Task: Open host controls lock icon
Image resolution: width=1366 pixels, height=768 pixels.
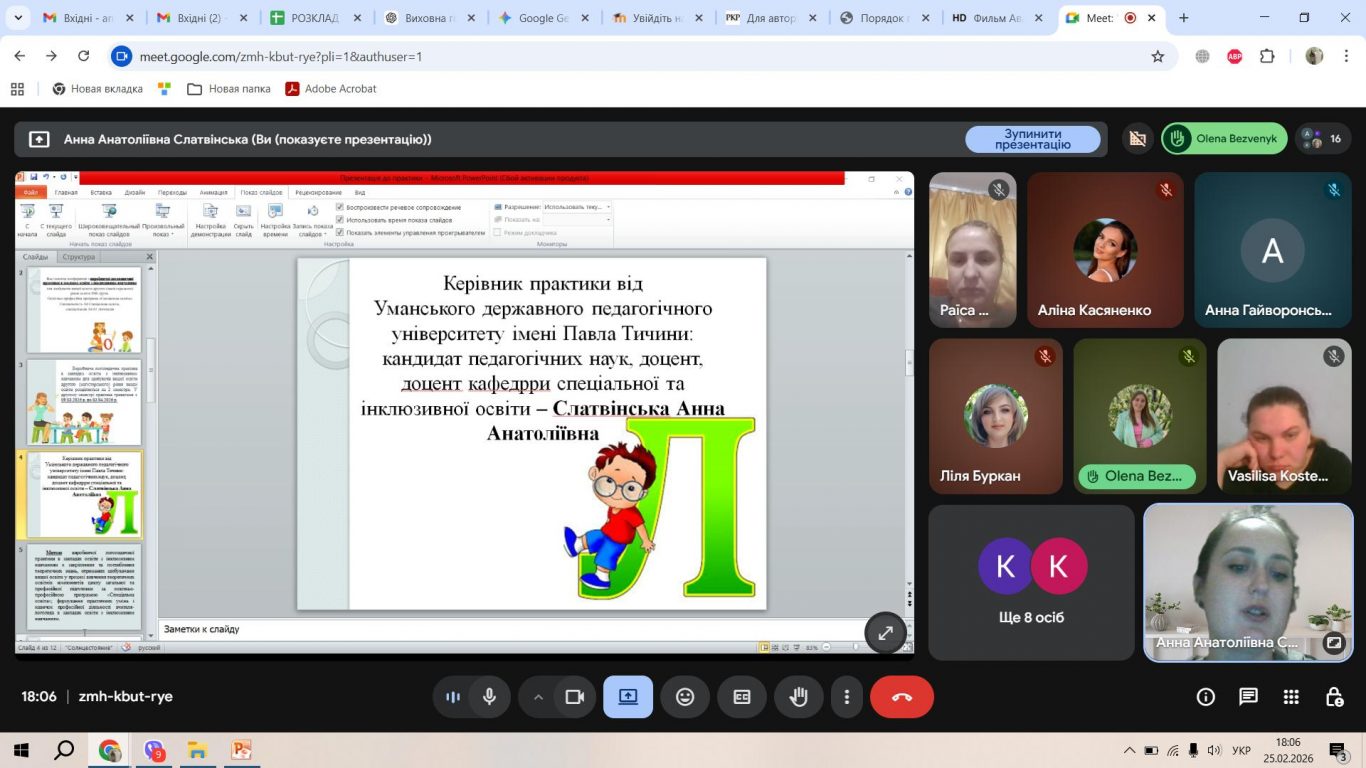Action: click(x=1333, y=697)
